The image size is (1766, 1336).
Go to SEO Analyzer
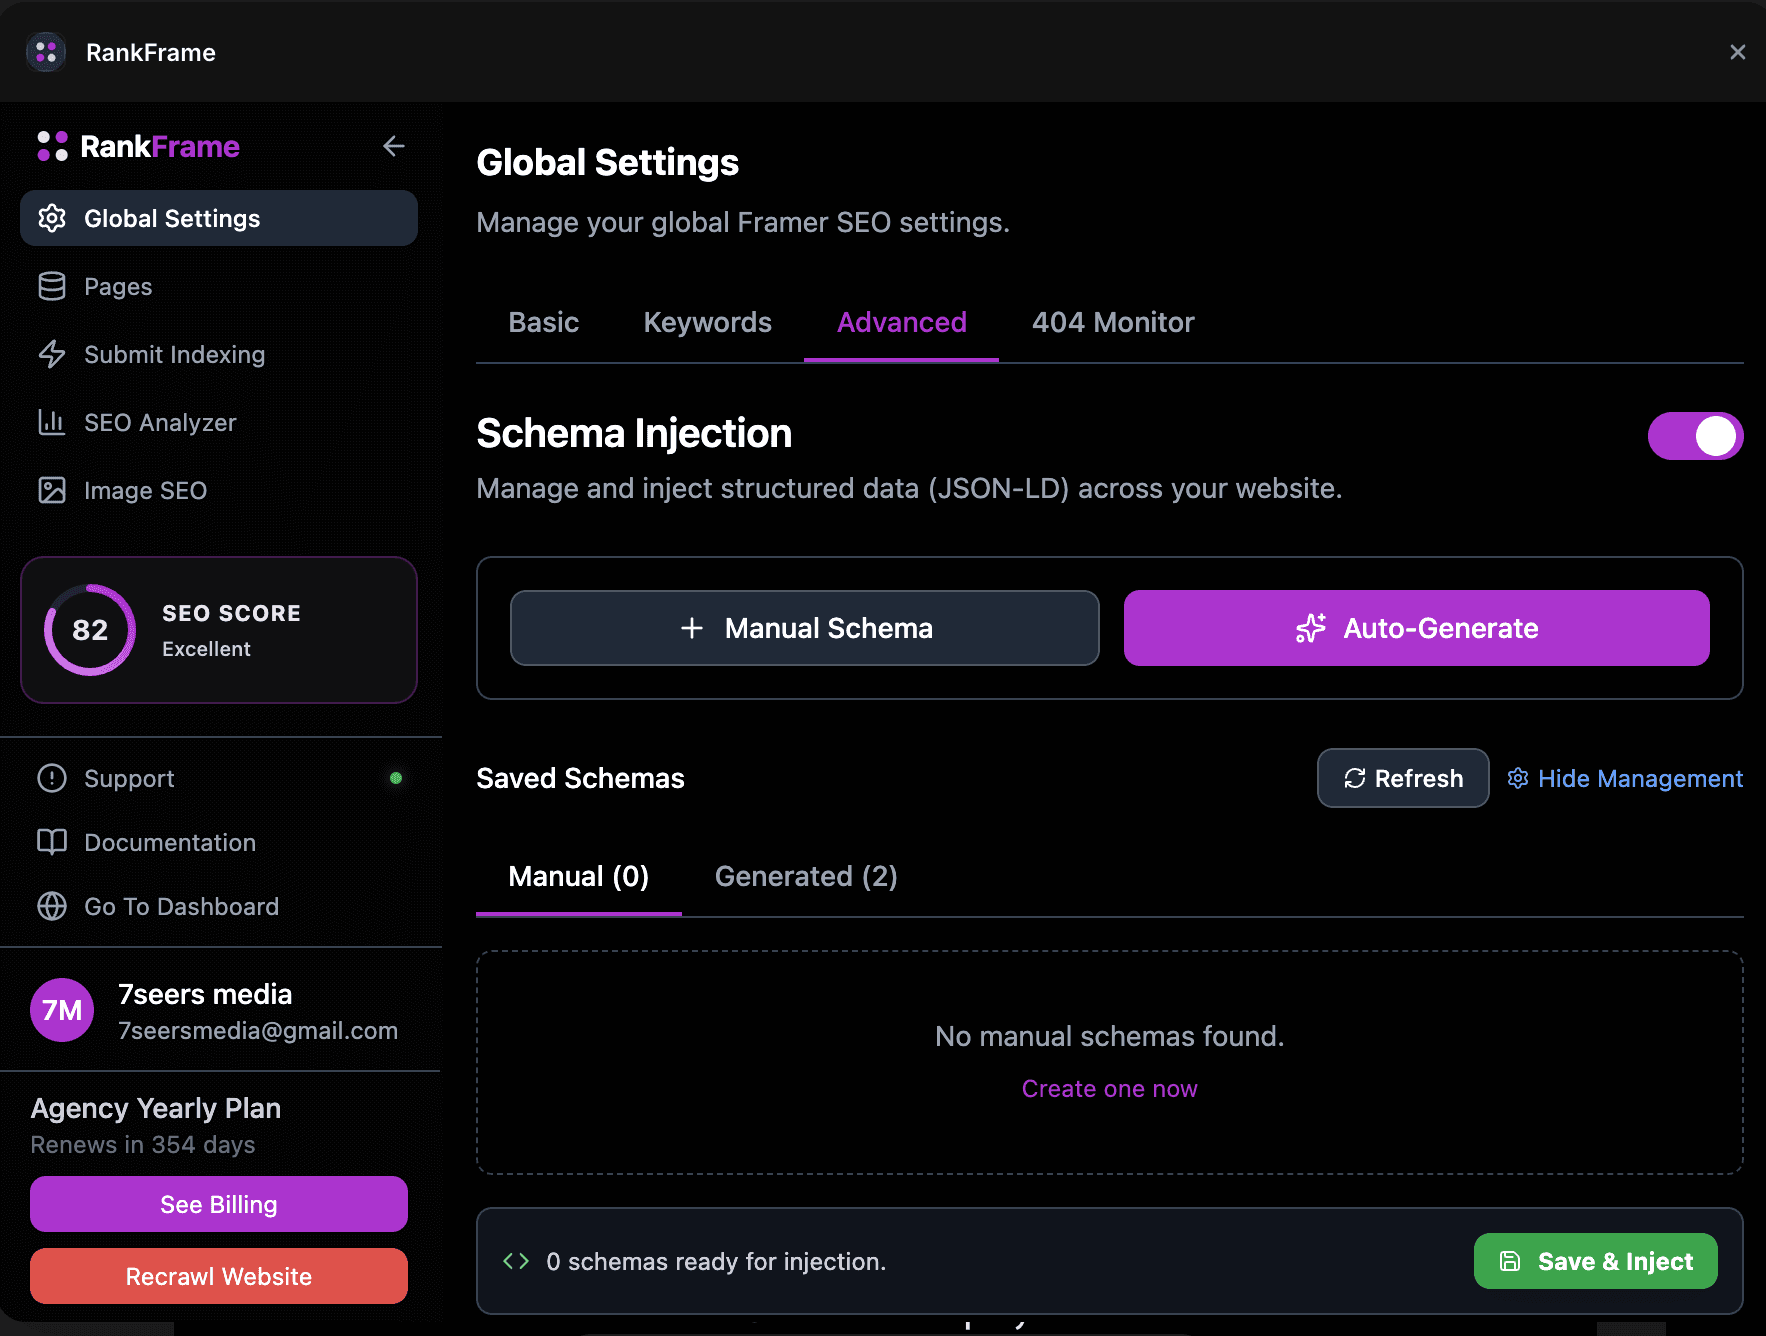(x=219, y=422)
